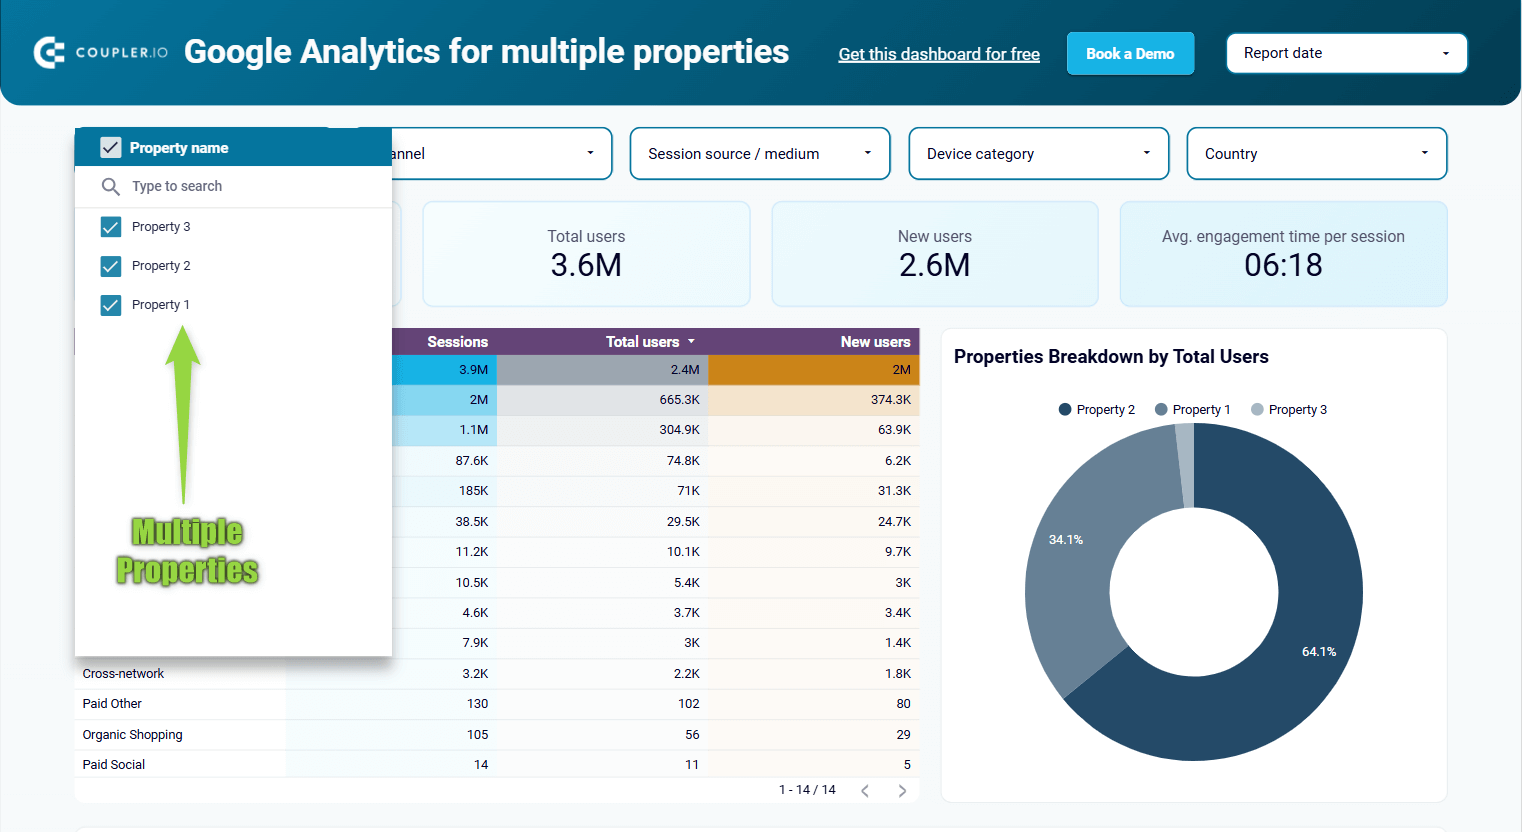
Task: Click Property 3 legend dot
Action: tap(1257, 409)
